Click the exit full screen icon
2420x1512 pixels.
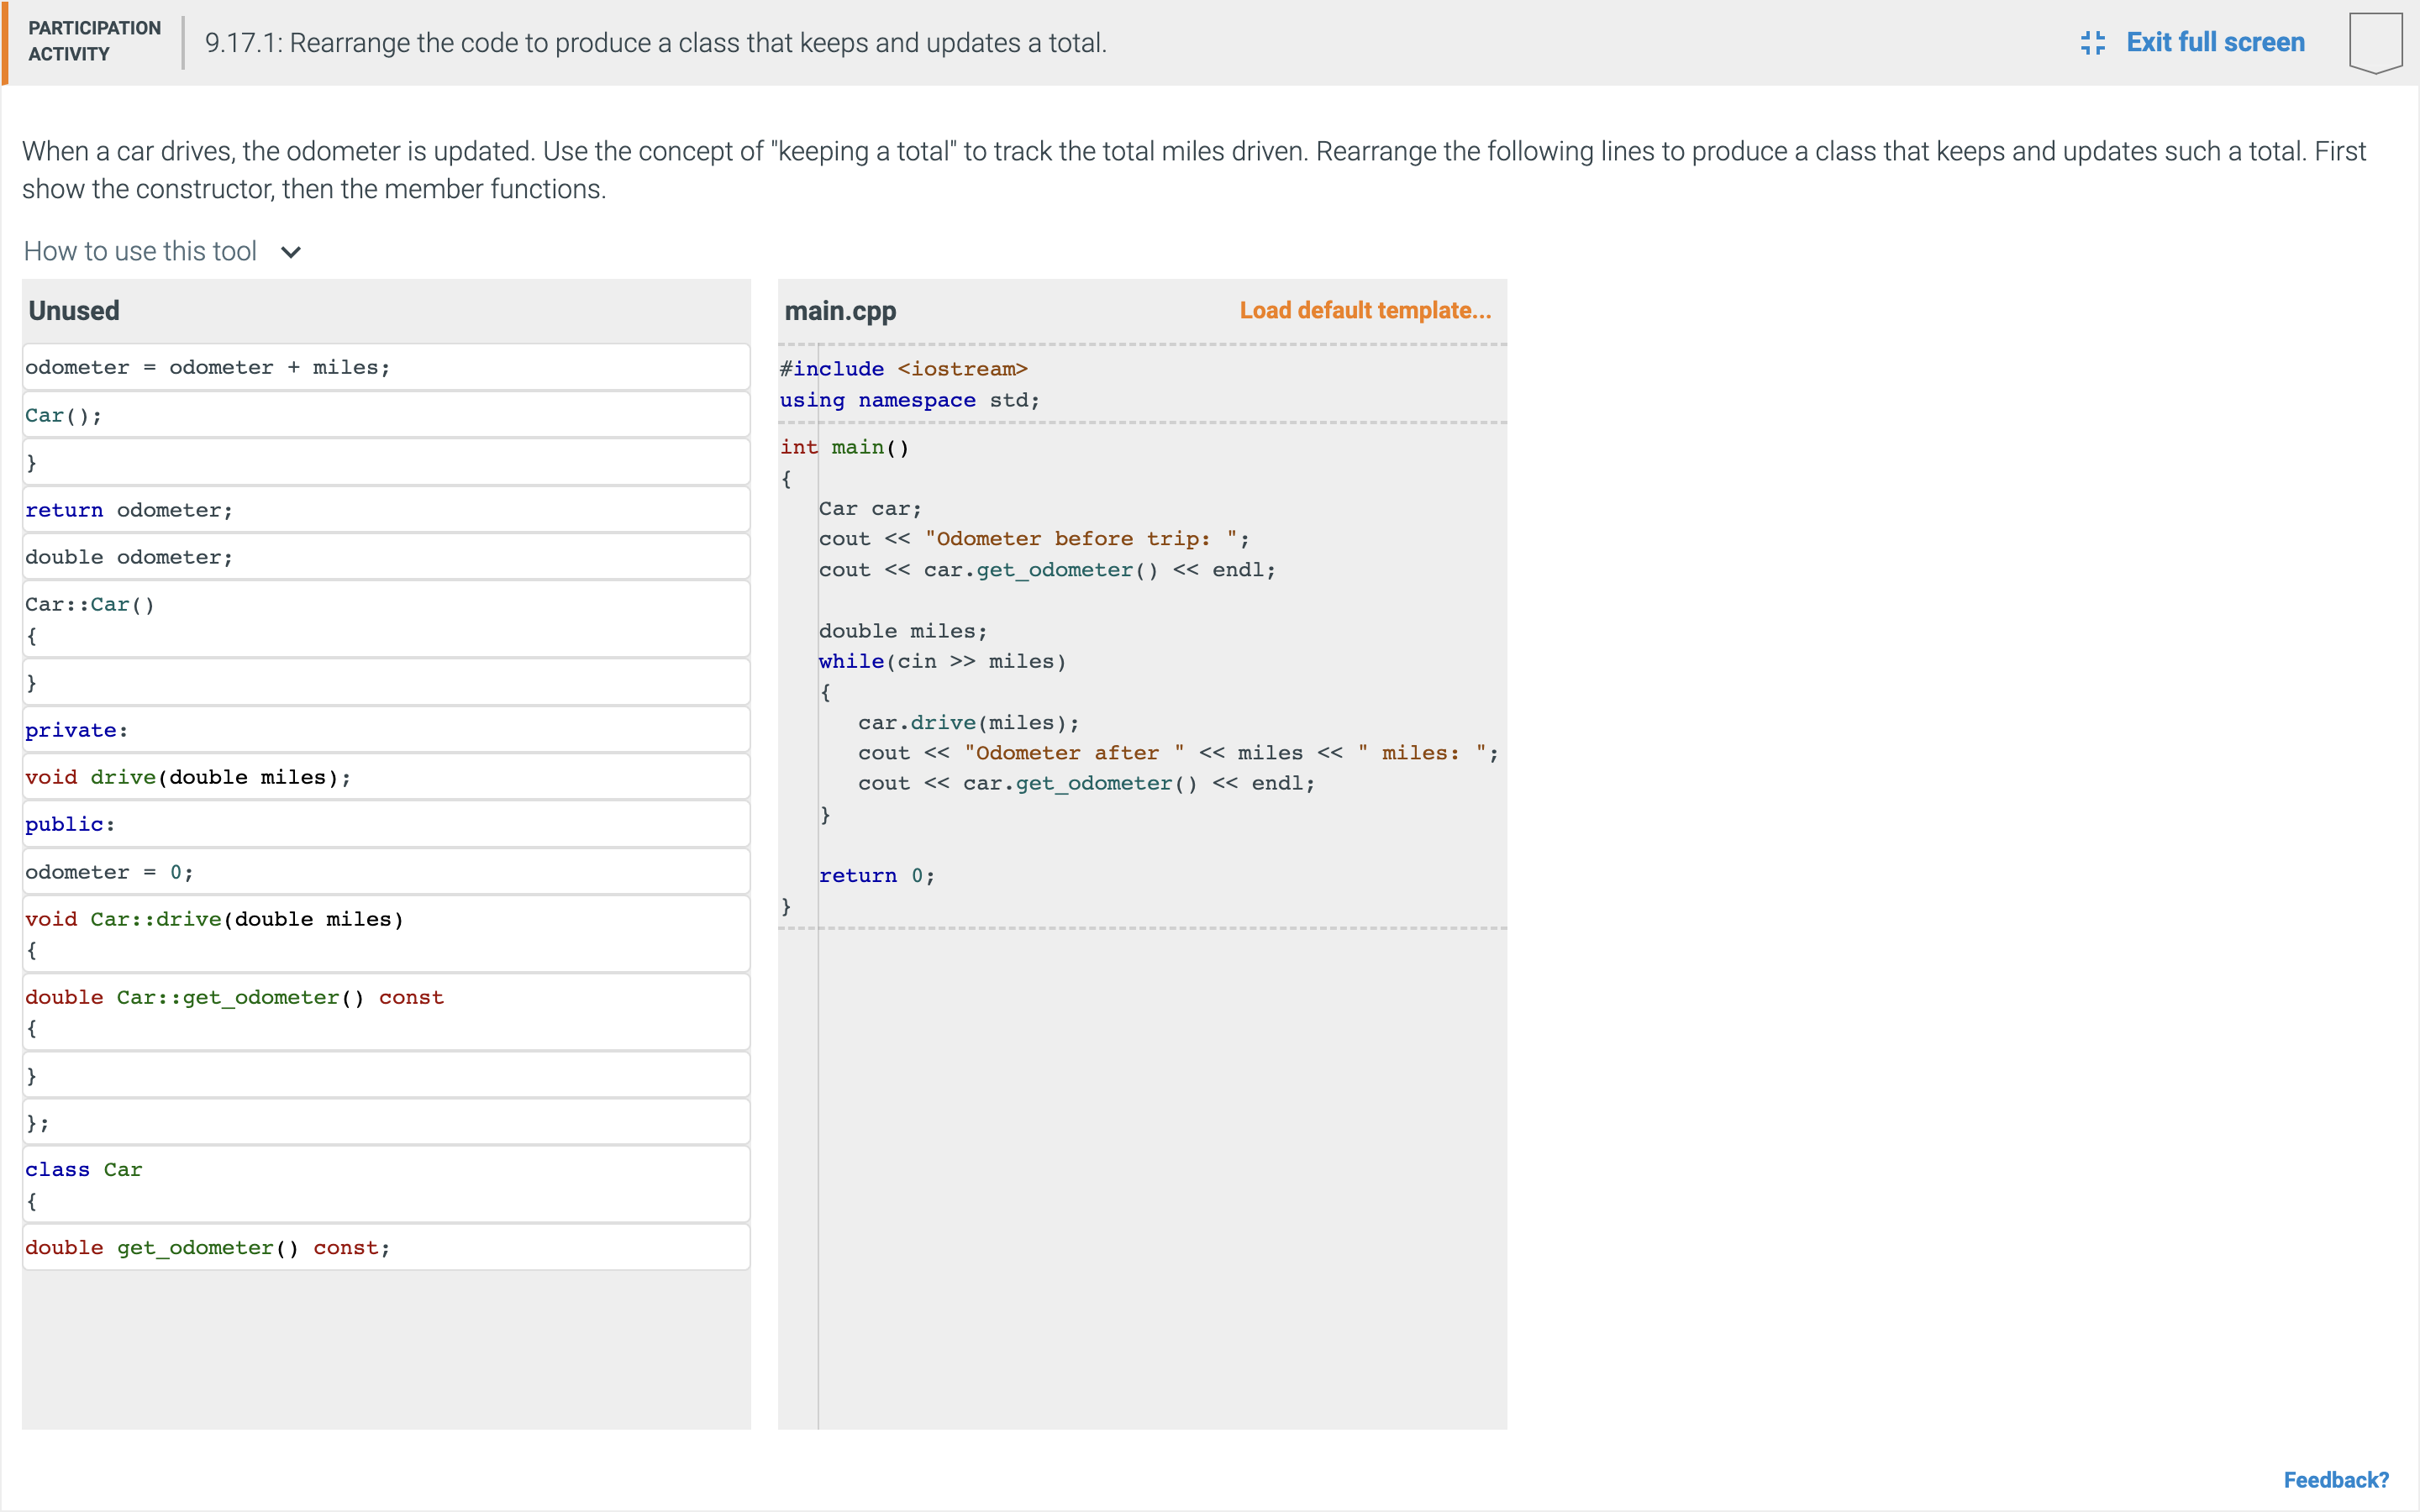(2092, 42)
